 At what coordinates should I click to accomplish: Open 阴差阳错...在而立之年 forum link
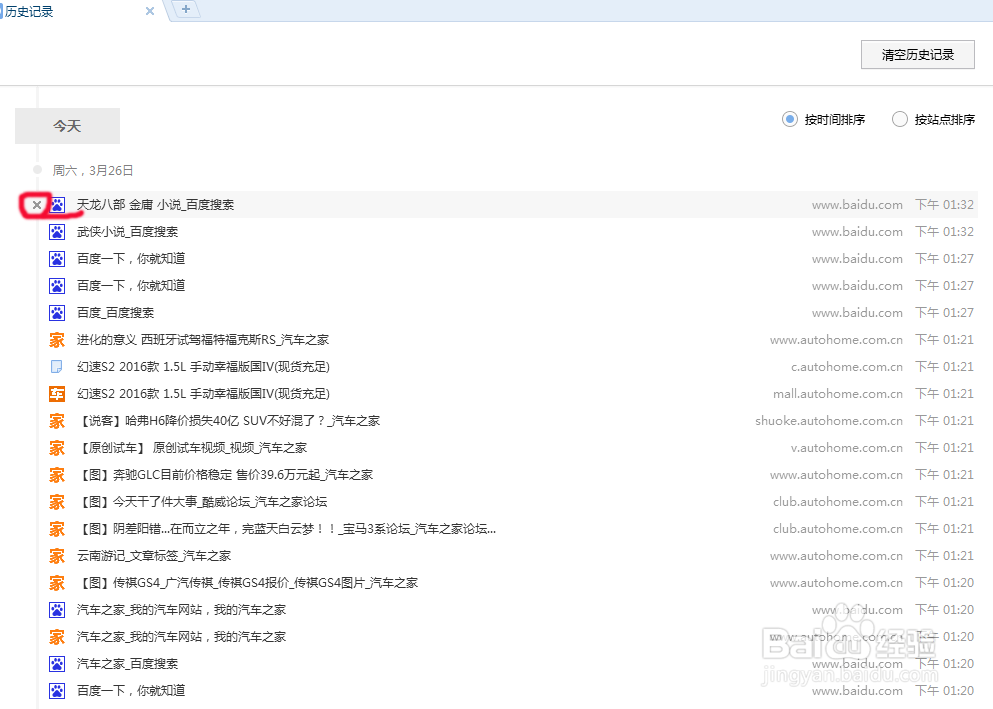coord(286,529)
